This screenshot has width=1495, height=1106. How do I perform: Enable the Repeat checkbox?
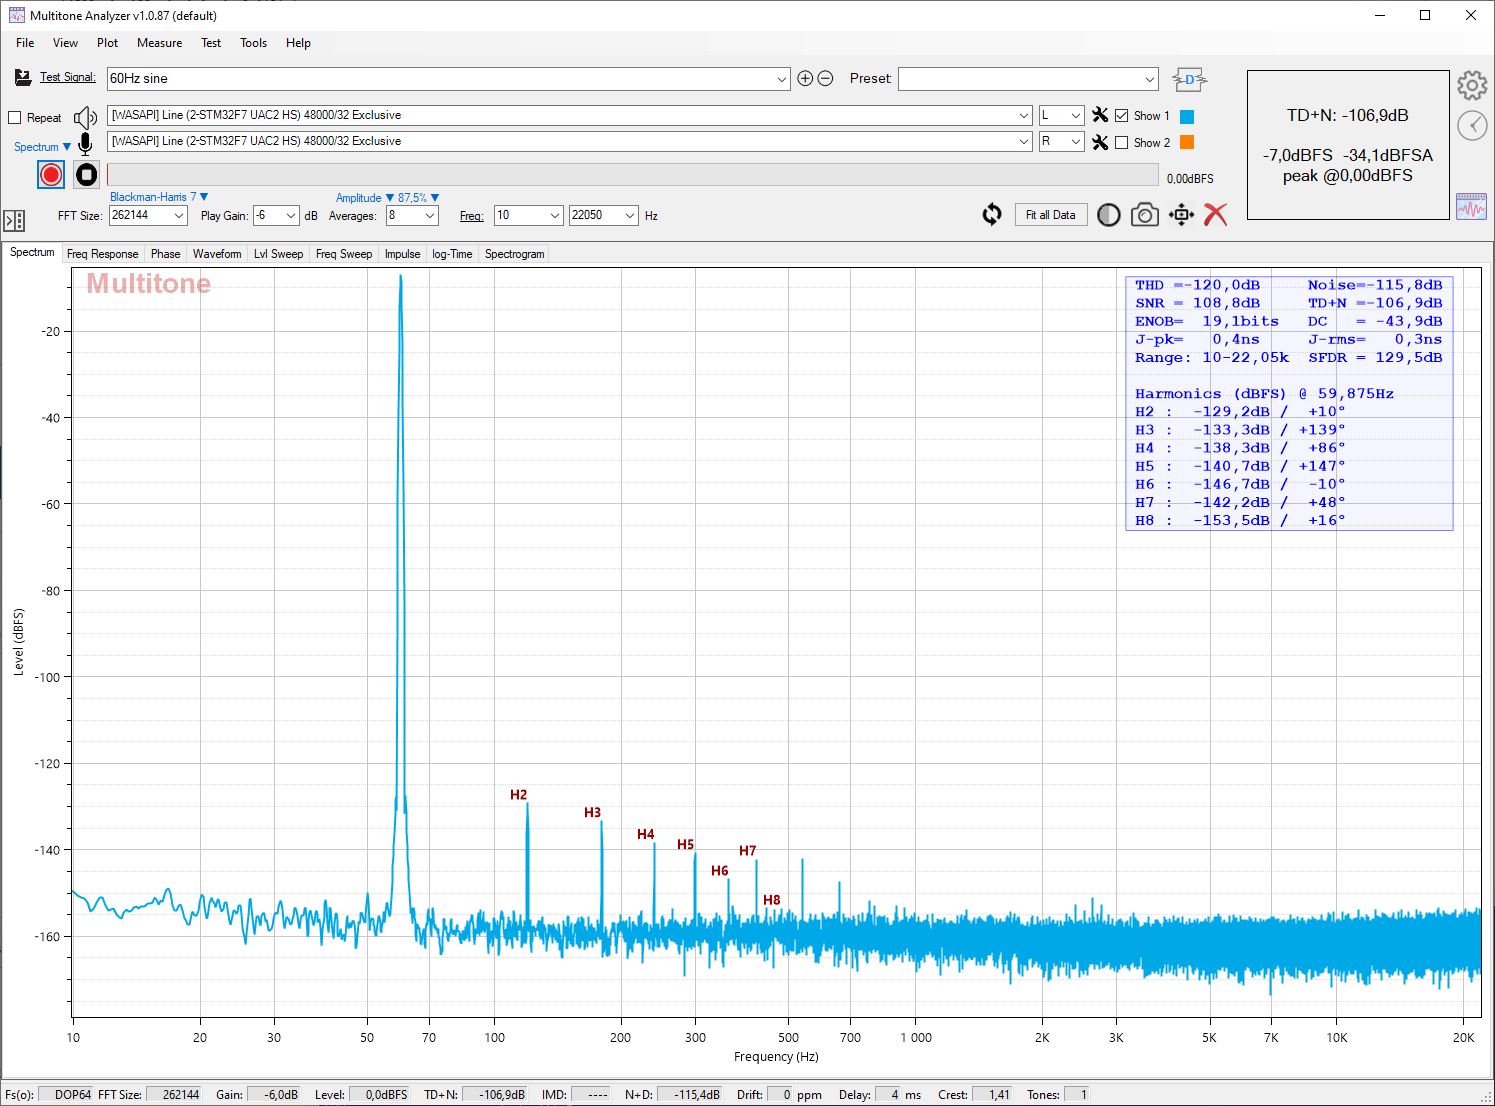pyautogui.click(x=15, y=118)
